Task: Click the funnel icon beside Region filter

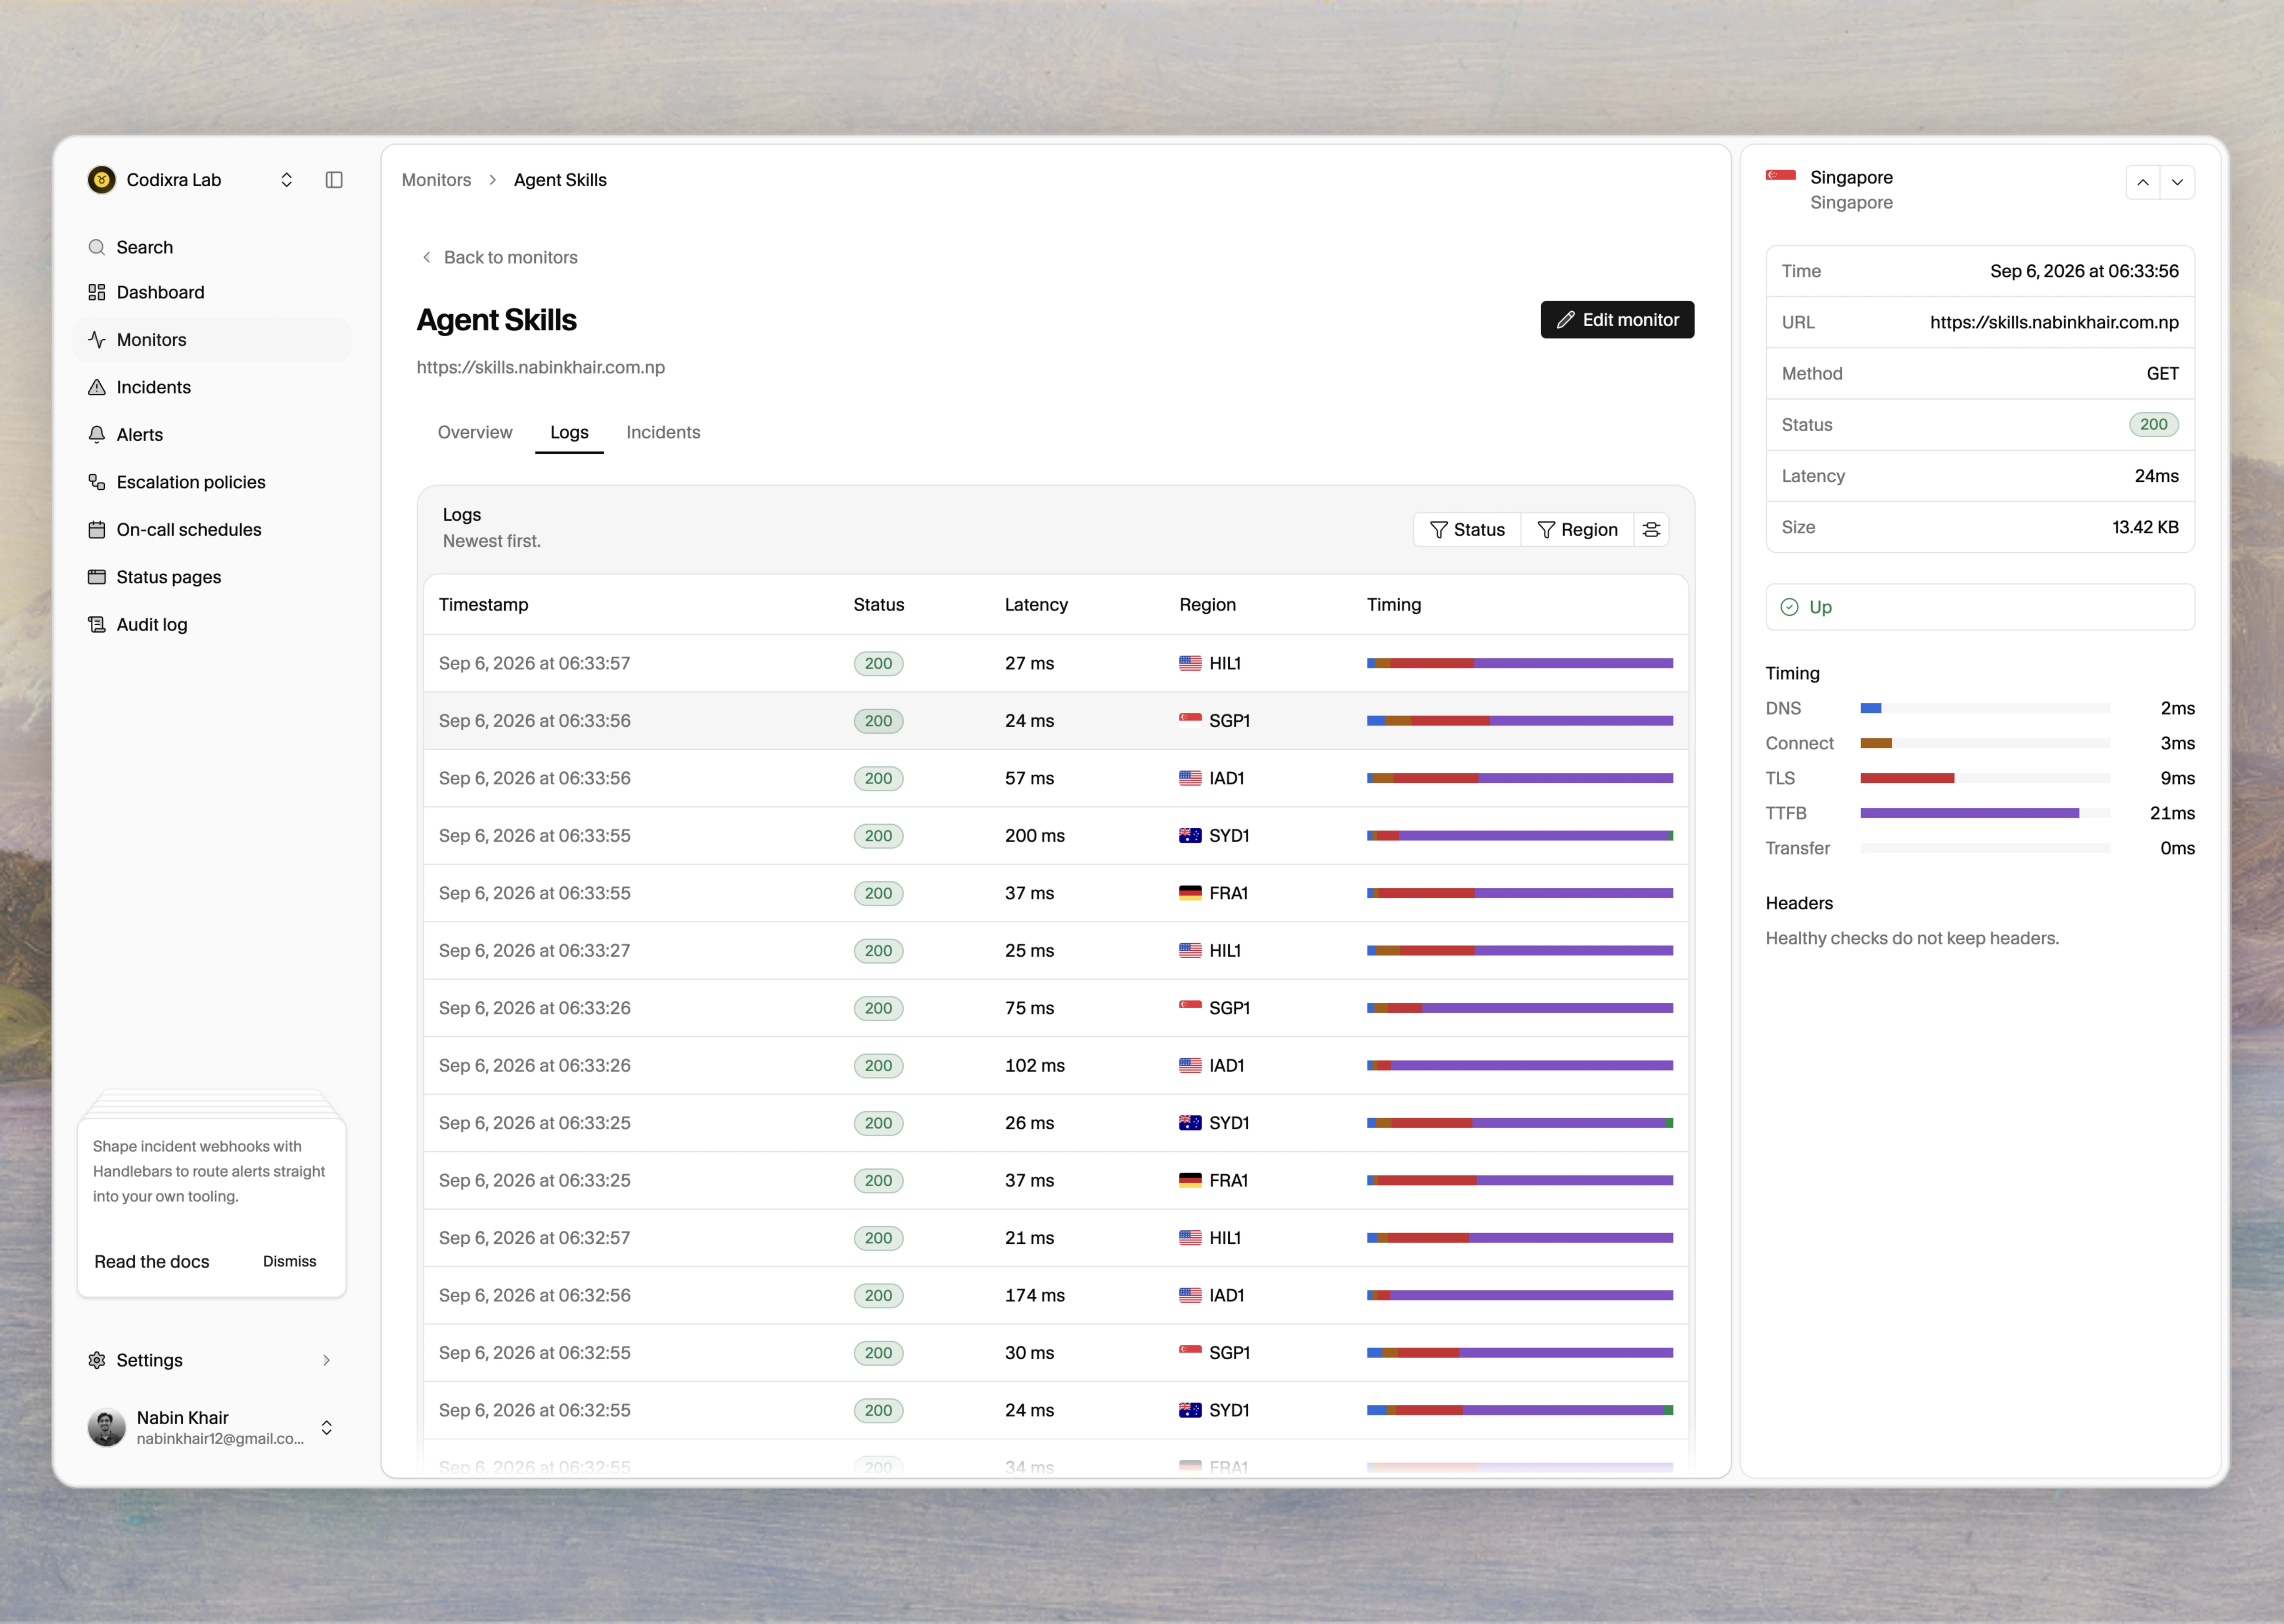Action: pos(1546,530)
